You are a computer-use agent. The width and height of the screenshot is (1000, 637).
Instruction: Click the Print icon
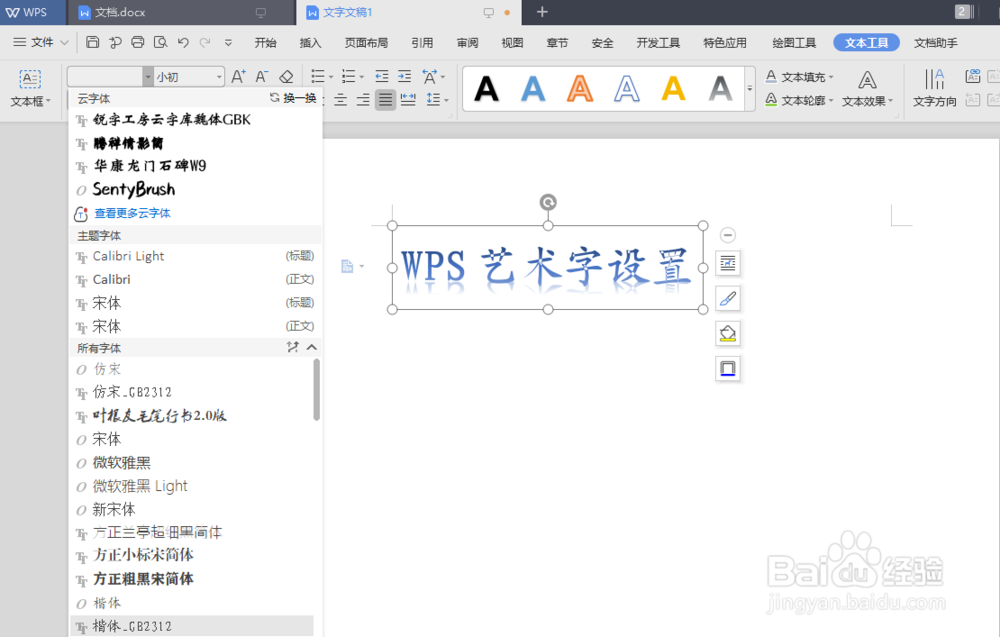[138, 42]
